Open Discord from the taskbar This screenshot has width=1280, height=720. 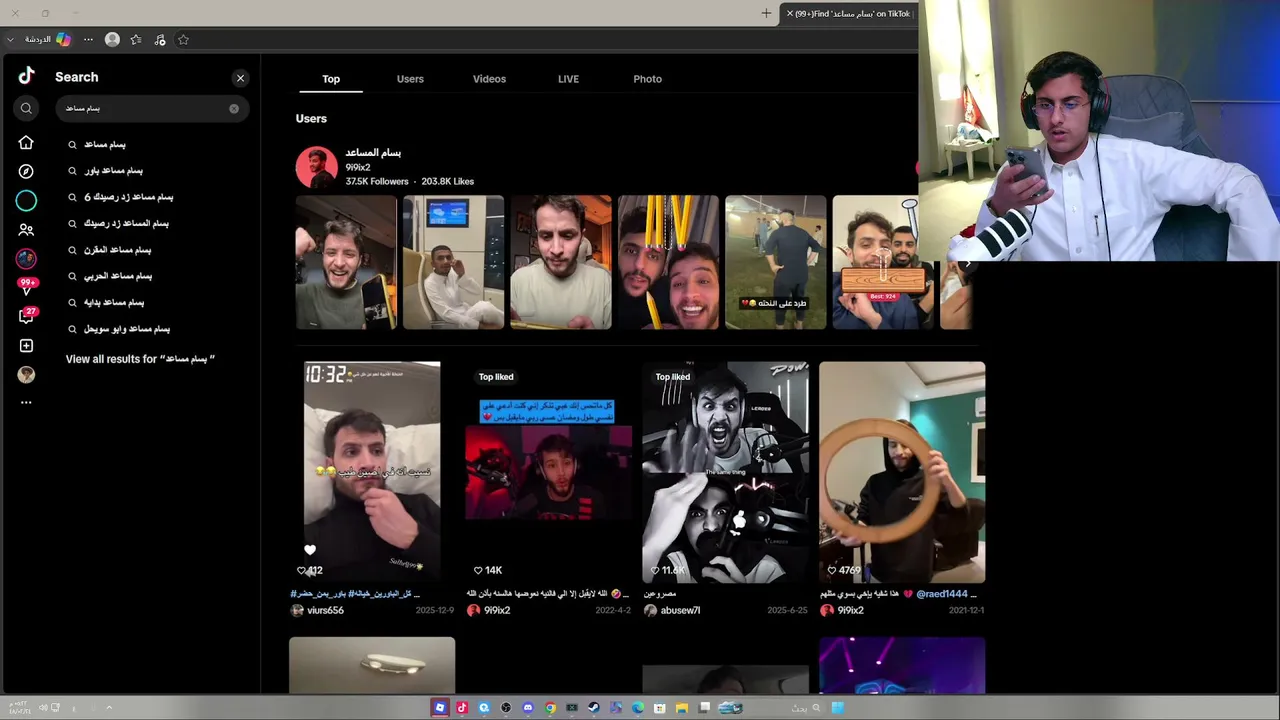click(x=528, y=708)
